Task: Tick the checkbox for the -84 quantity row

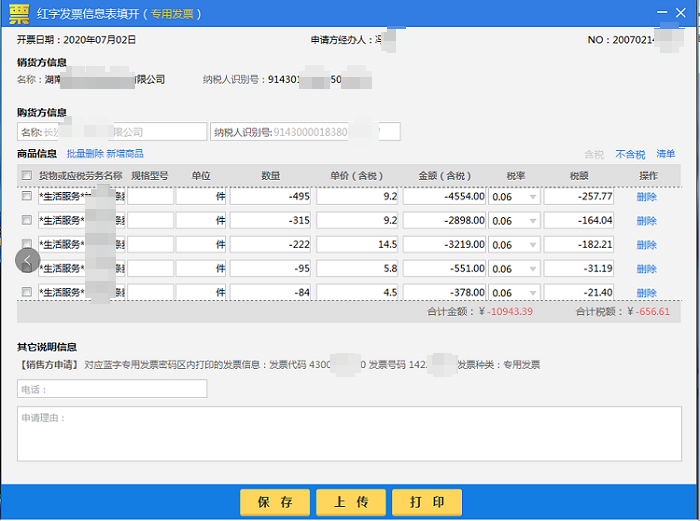Action: [26, 292]
